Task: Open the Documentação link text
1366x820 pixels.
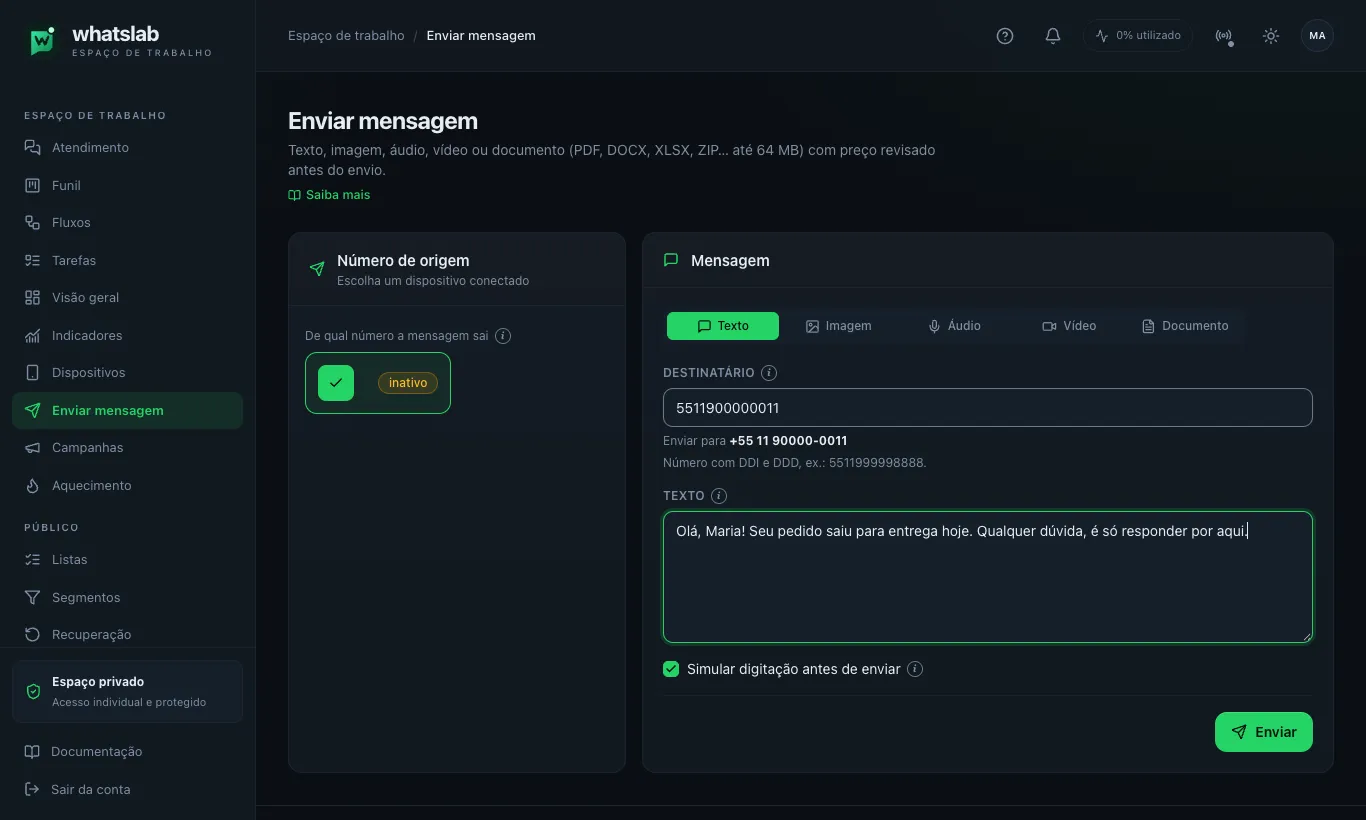Action: [97, 751]
